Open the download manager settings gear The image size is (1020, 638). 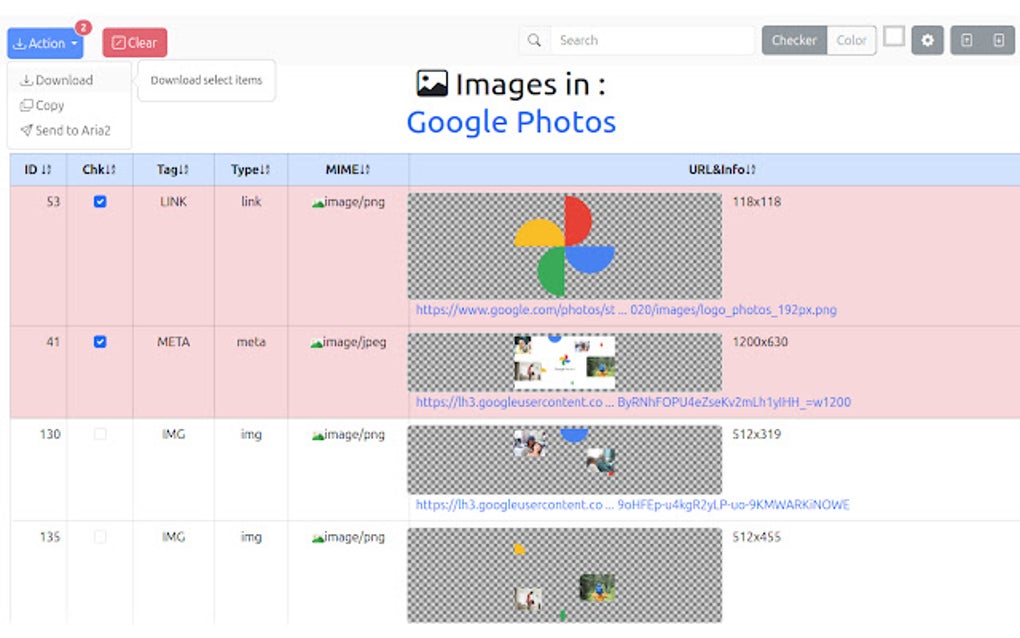point(927,41)
